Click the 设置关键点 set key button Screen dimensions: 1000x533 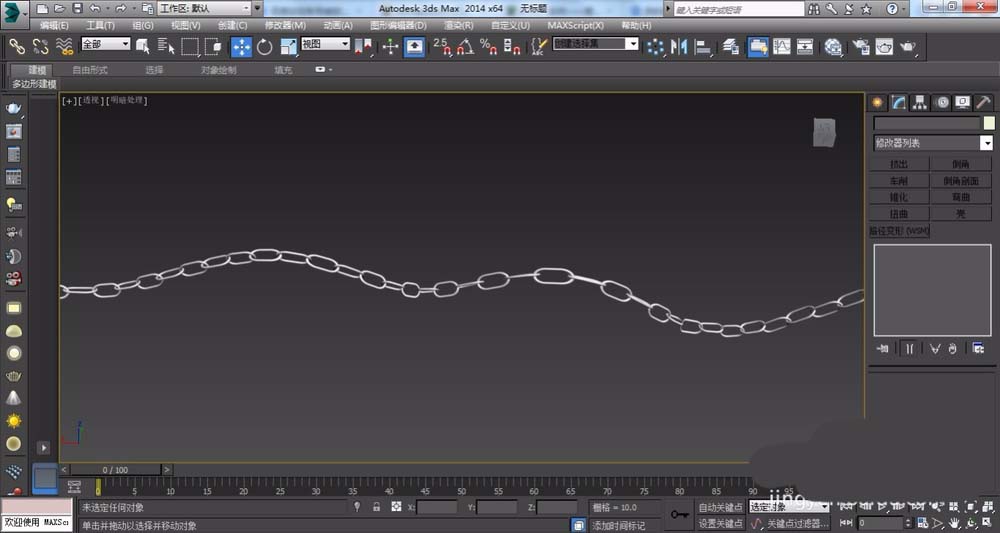point(721,523)
